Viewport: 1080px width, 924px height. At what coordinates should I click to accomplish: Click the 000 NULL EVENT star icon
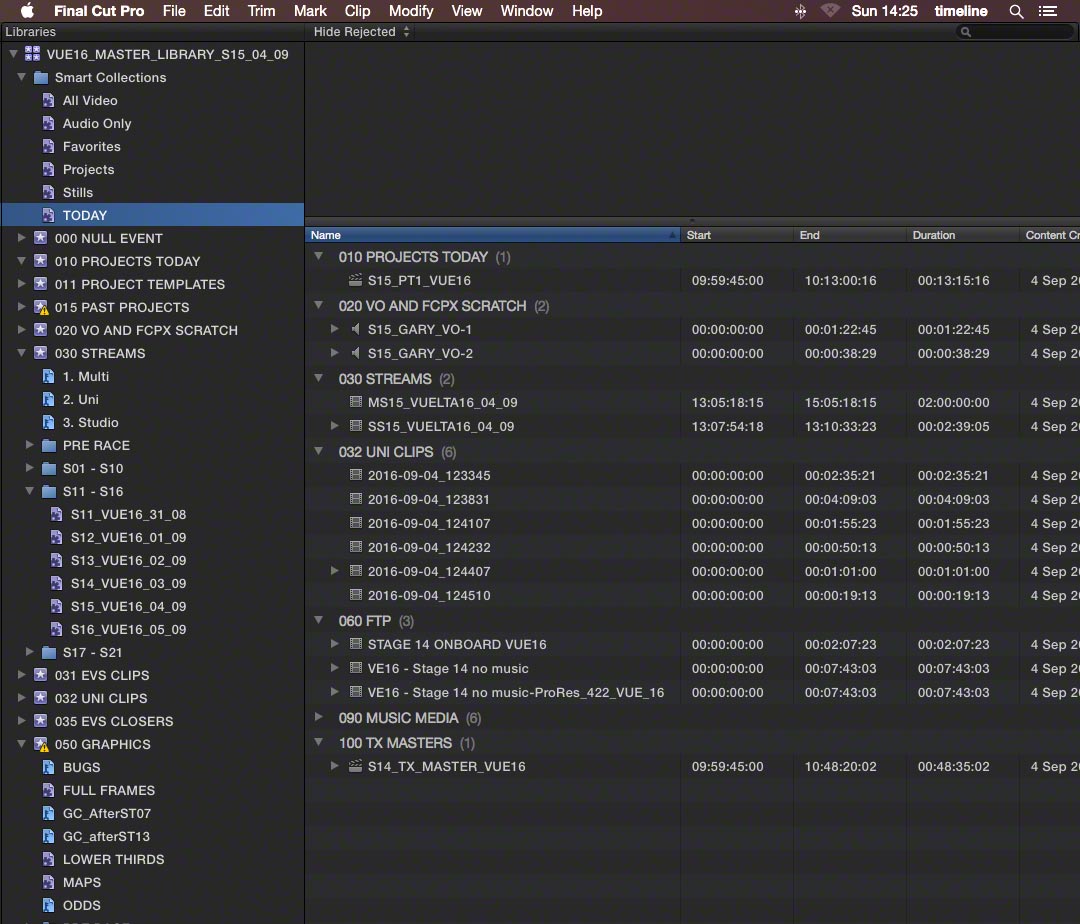41,238
